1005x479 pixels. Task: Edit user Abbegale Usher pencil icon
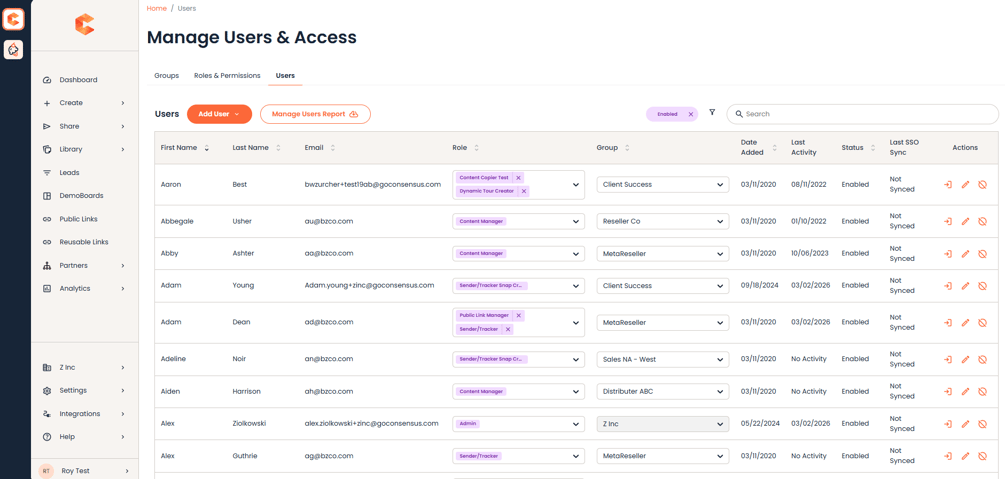[965, 221]
